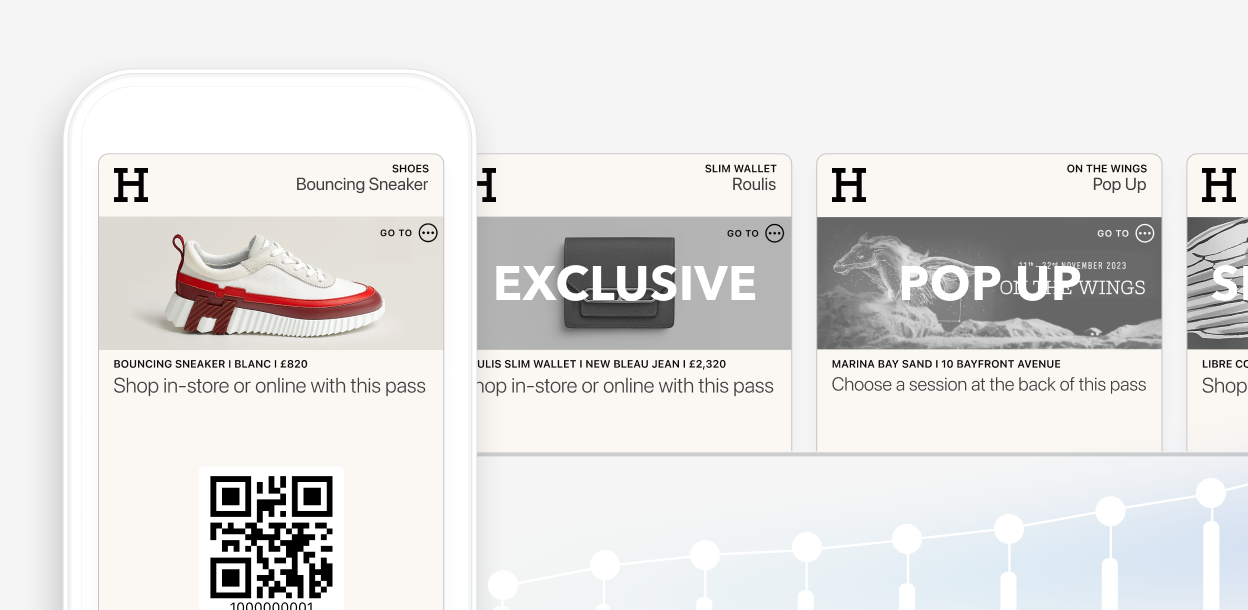Click the EXCLUSIVE overlay label
This screenshot has width=1248, height=610.
pos(625,283)
